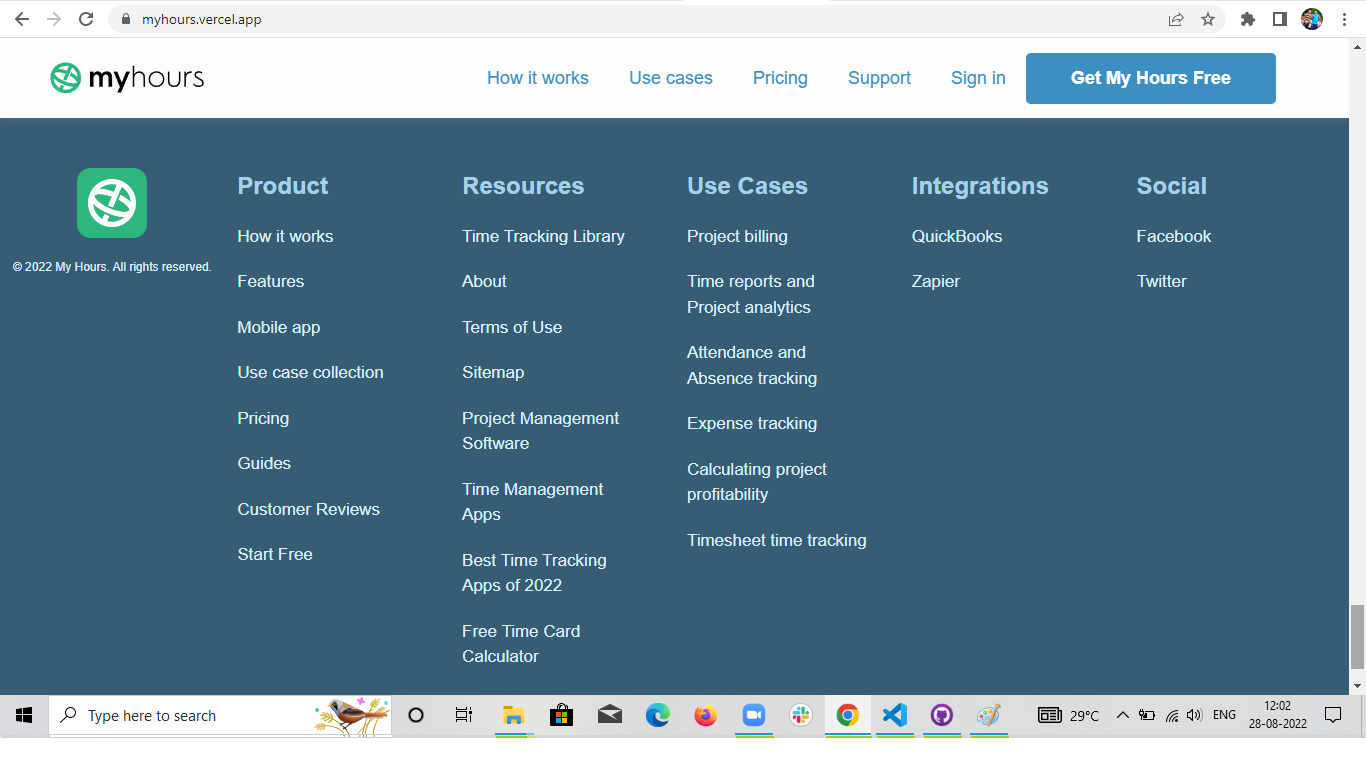Image resolution: width=1366 pixels, height=768 pixels.
Task: Open Guides footer link
Action: [264, 463]
